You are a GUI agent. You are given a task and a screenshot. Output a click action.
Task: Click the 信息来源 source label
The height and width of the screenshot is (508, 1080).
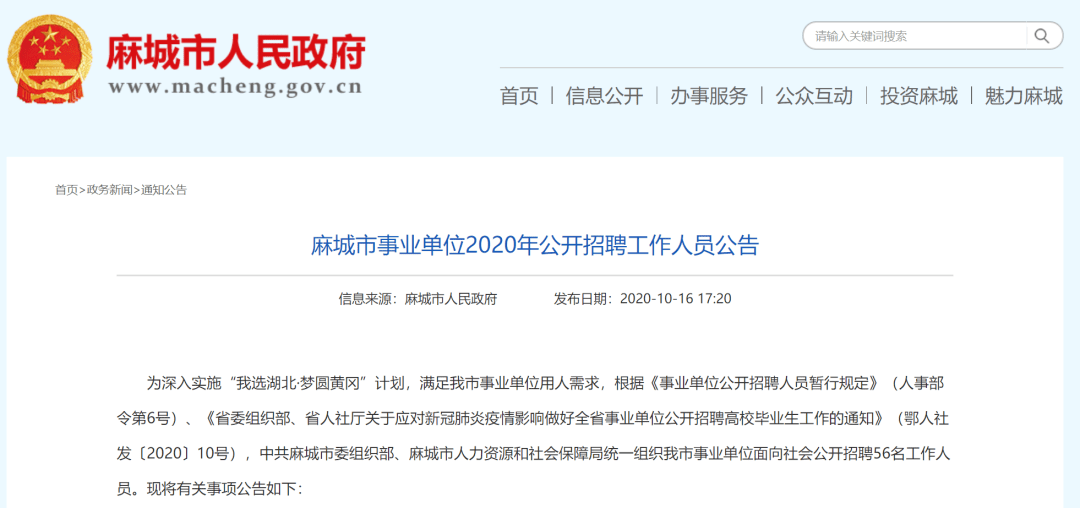366,299
